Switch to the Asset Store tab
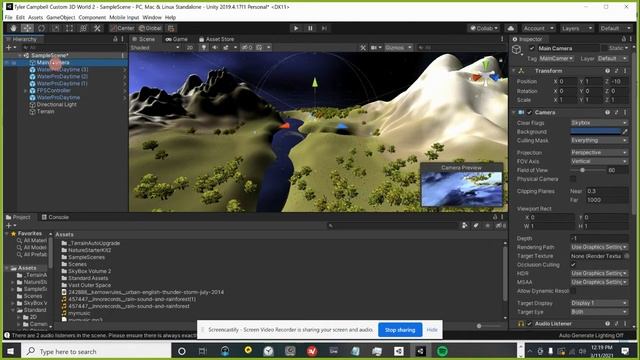Viewport: 640px width, 360px height. 217,39
